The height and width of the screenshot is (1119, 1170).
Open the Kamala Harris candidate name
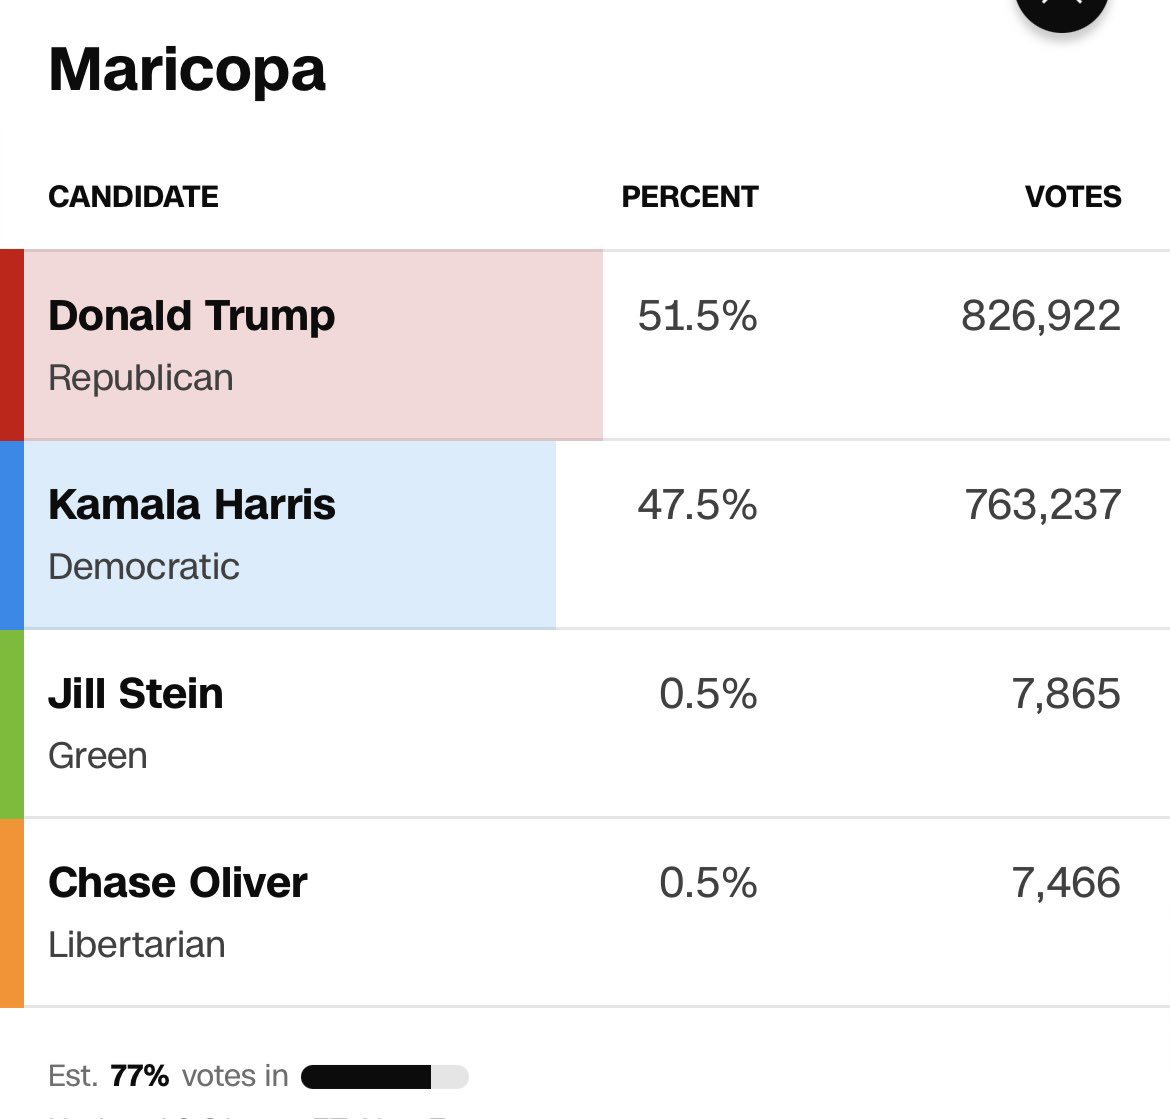[x=191, y=505]
